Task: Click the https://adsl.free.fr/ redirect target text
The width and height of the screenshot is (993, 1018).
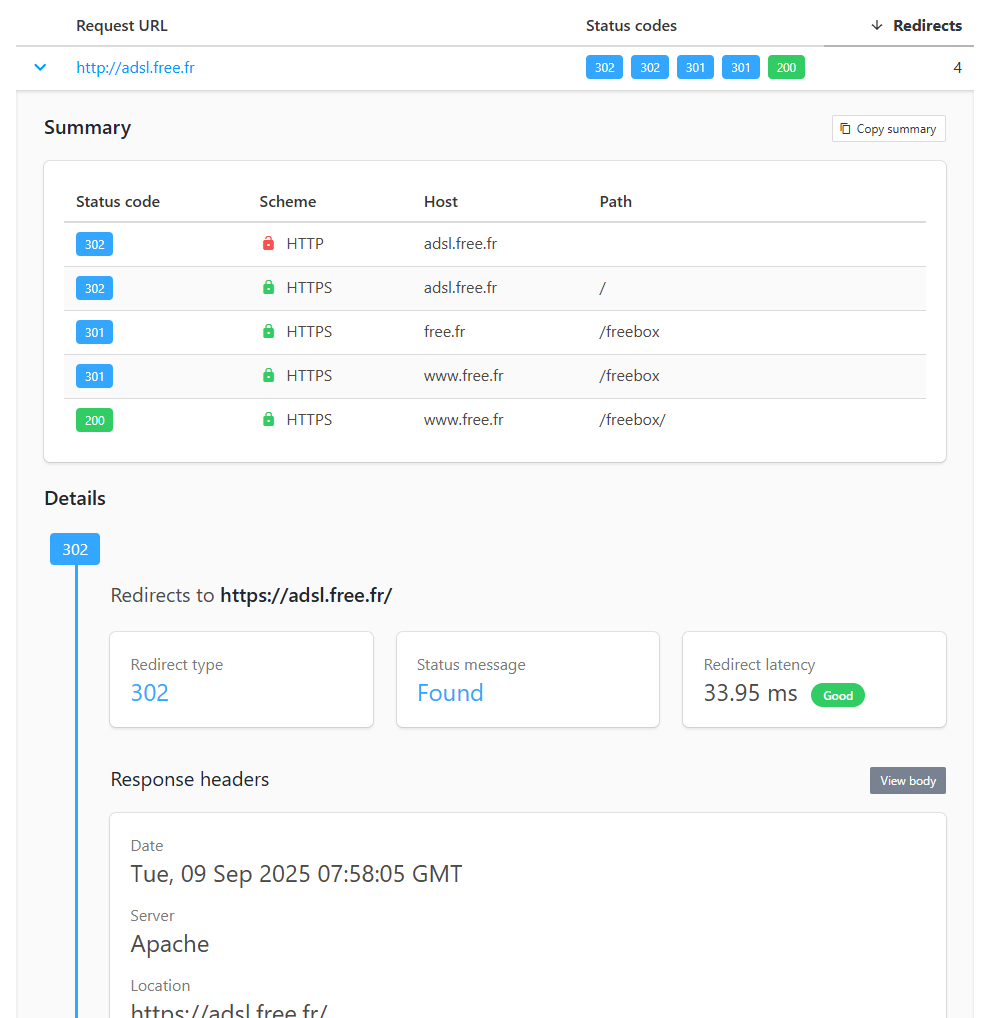Action: click(306, 595)
